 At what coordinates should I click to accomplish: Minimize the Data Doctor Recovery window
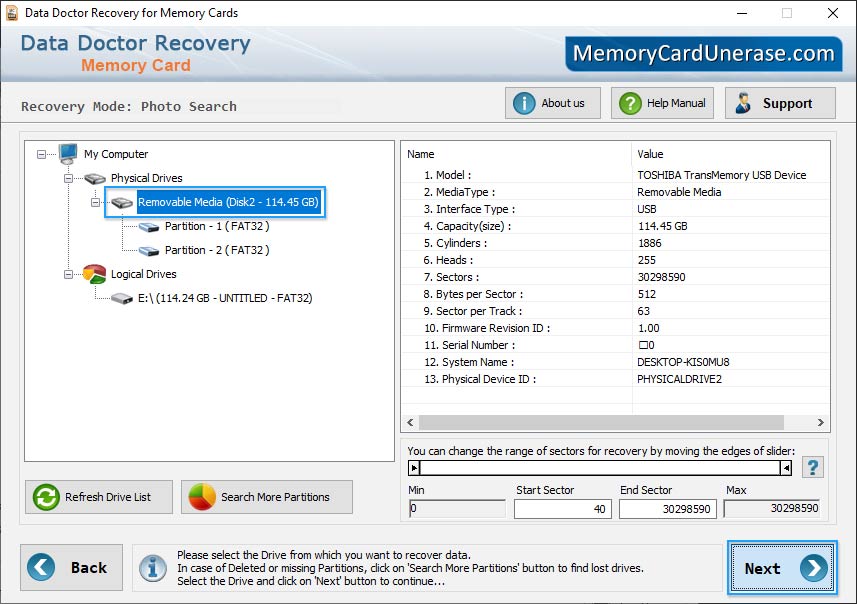742,13
